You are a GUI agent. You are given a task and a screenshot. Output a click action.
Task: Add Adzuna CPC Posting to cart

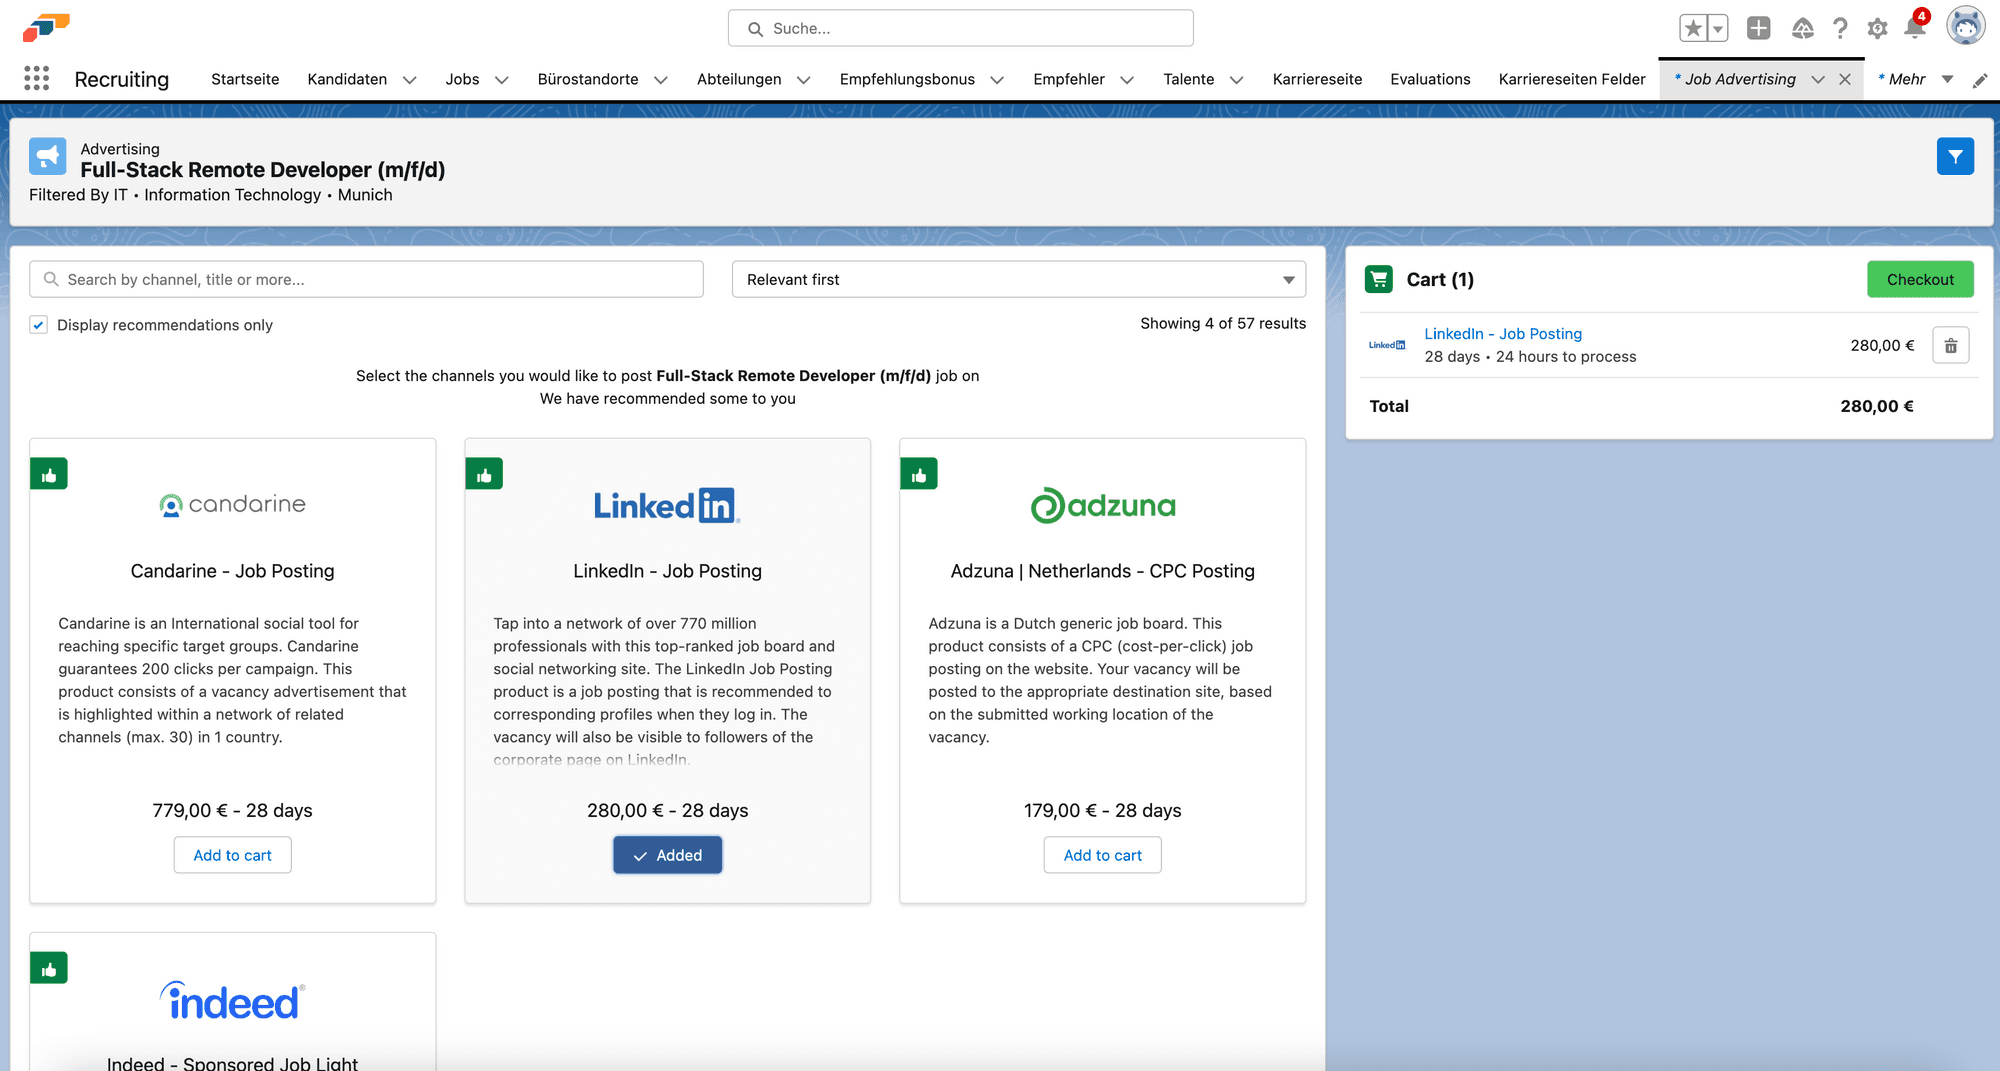(1103, 855)
